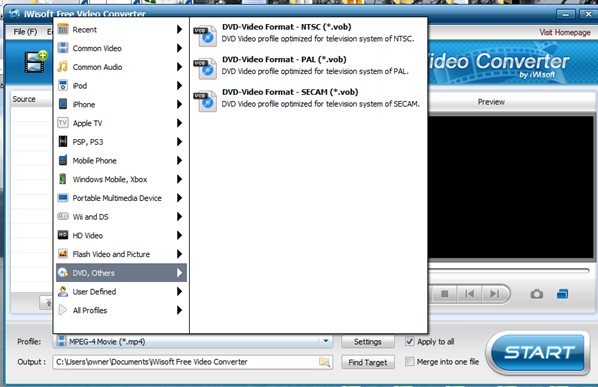Expand the Wii and DS submenu arrow
The width and height of the screenshot is (598, 387).
179,216
